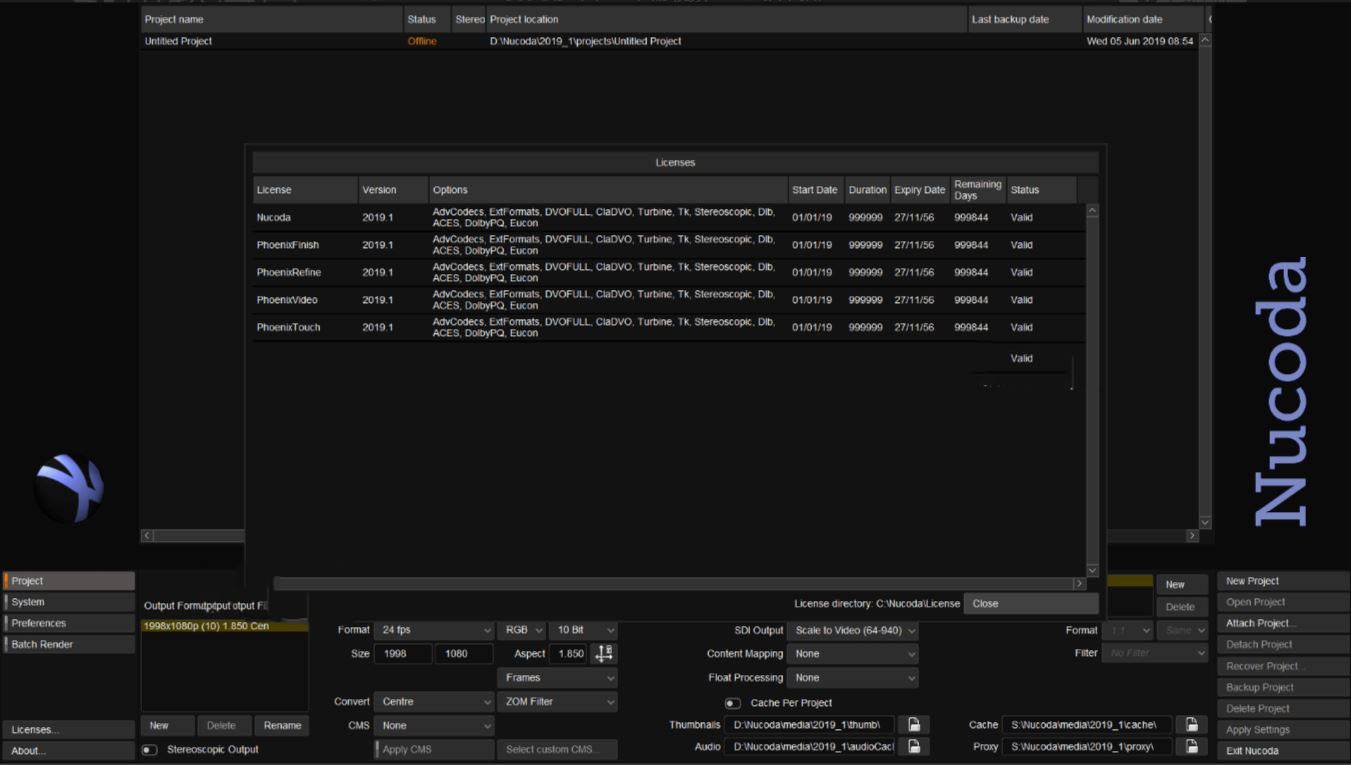
Task: Select the Untitled Project row
Action: pos(669,41)
